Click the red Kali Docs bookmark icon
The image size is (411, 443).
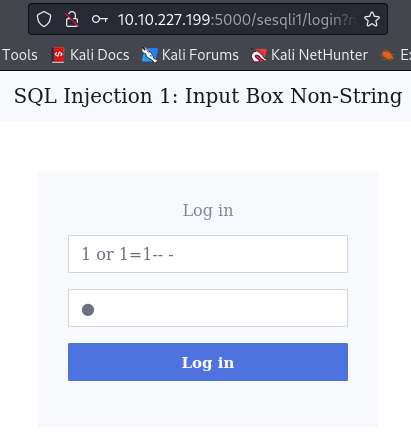pyautogui.click(x=58, y=55)
